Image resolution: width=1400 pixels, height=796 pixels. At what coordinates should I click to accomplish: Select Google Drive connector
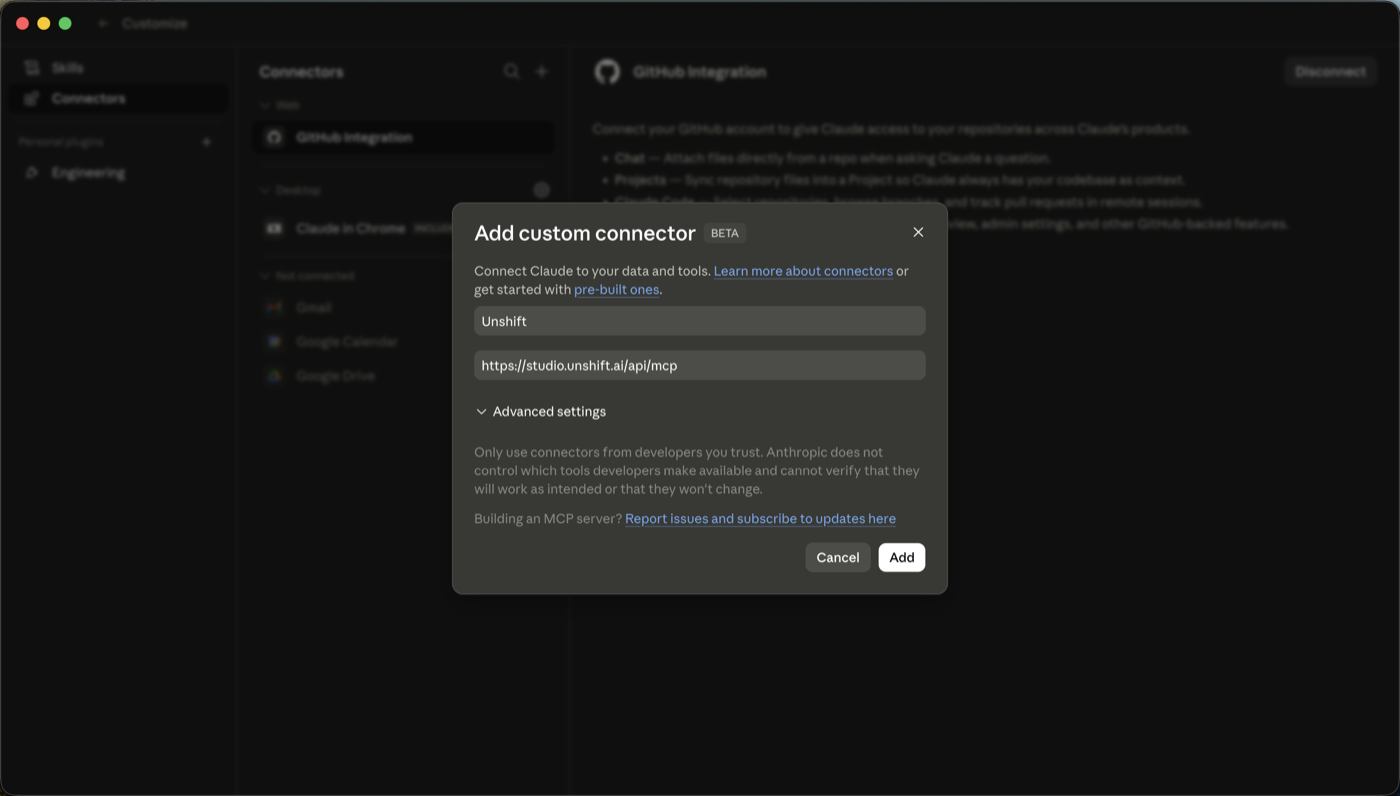click(x=403, y=376)
